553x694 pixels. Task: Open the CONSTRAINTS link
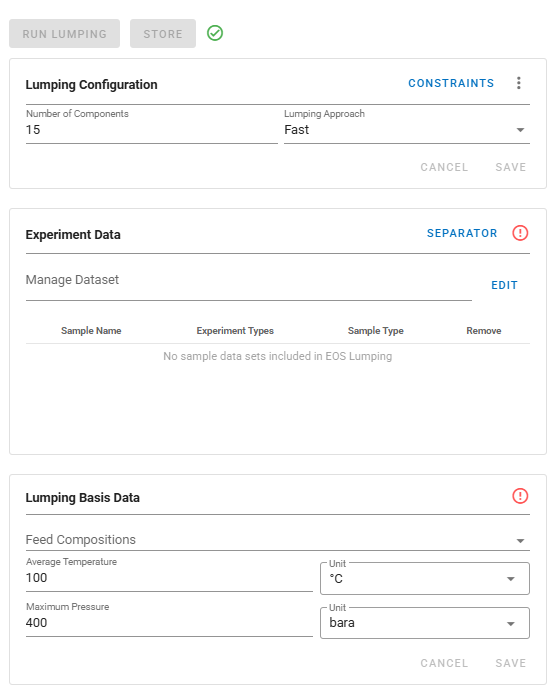point(451,83)
